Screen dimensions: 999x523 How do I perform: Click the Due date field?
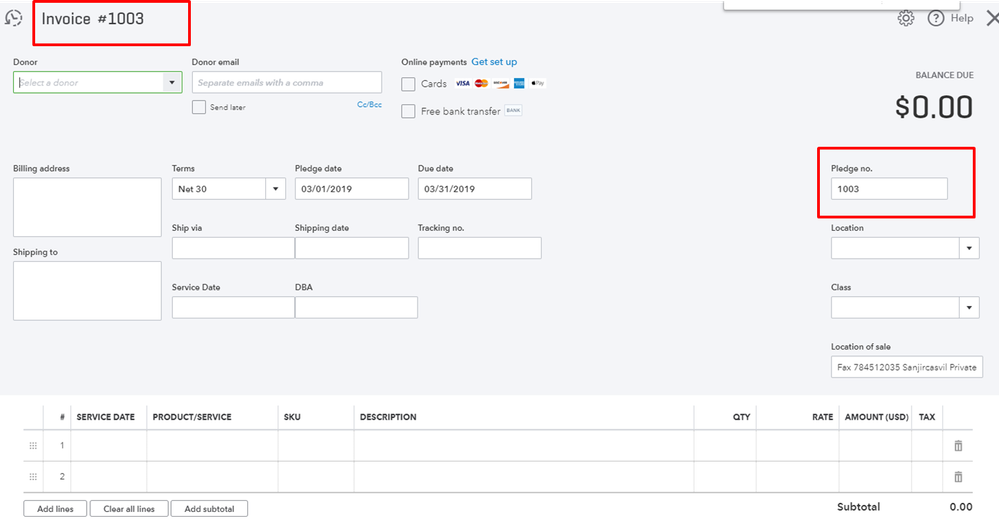click(x=475, y=189)
